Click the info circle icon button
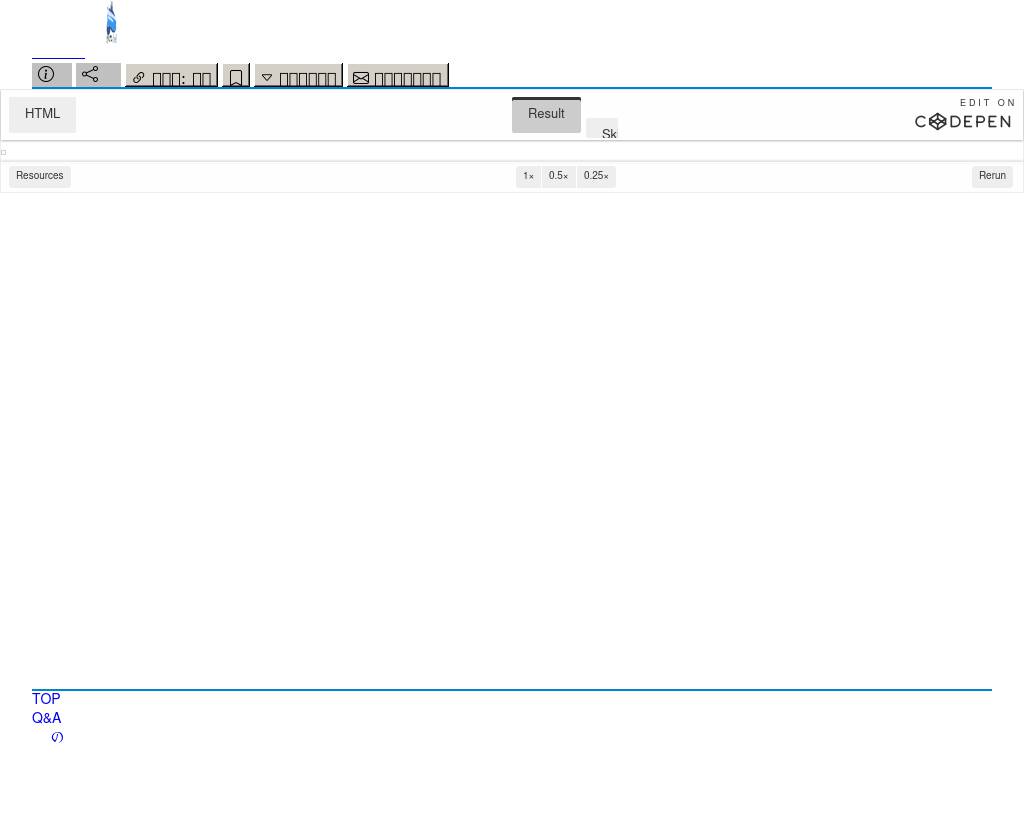Image resolution: width=1024 pixels, height=837 pixels. point(51,75)
